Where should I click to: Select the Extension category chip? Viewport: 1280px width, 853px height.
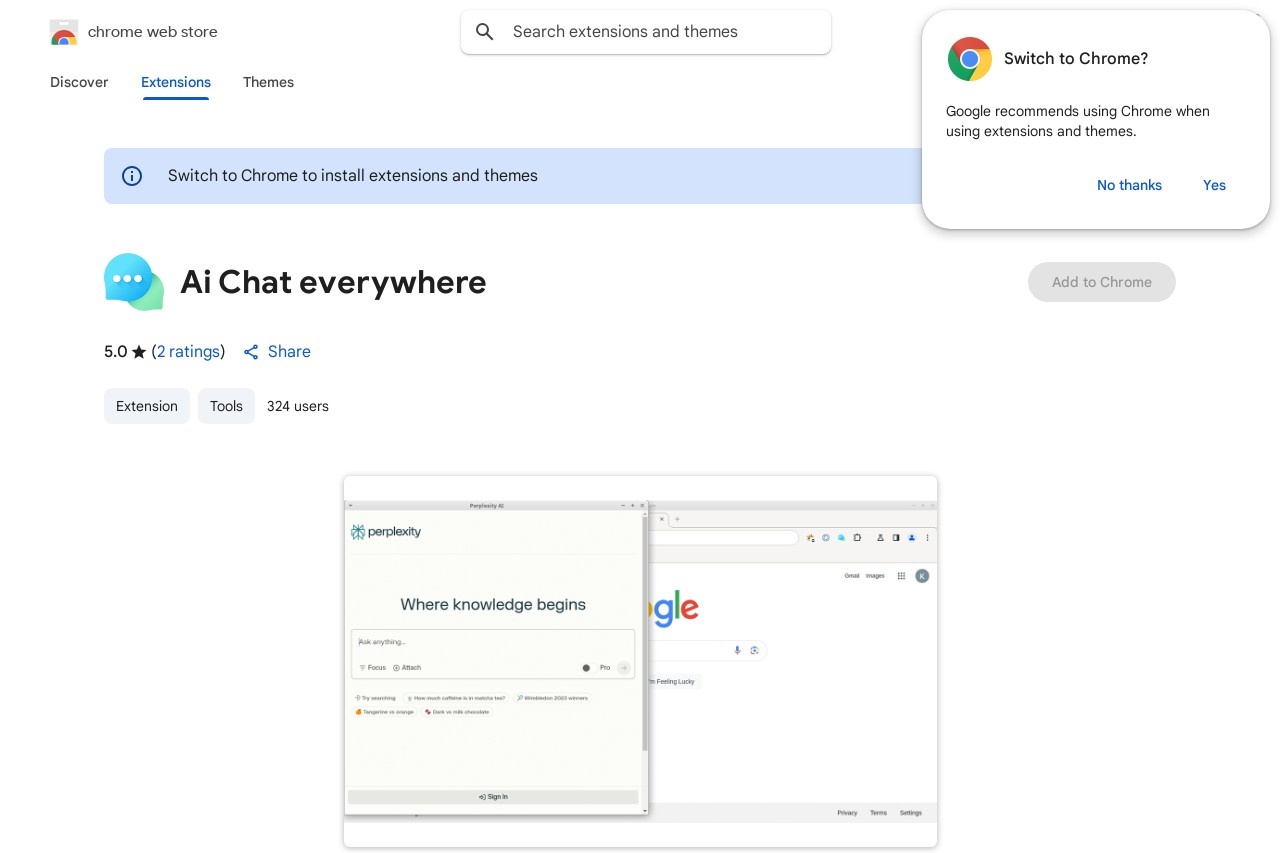click(147, 406)
